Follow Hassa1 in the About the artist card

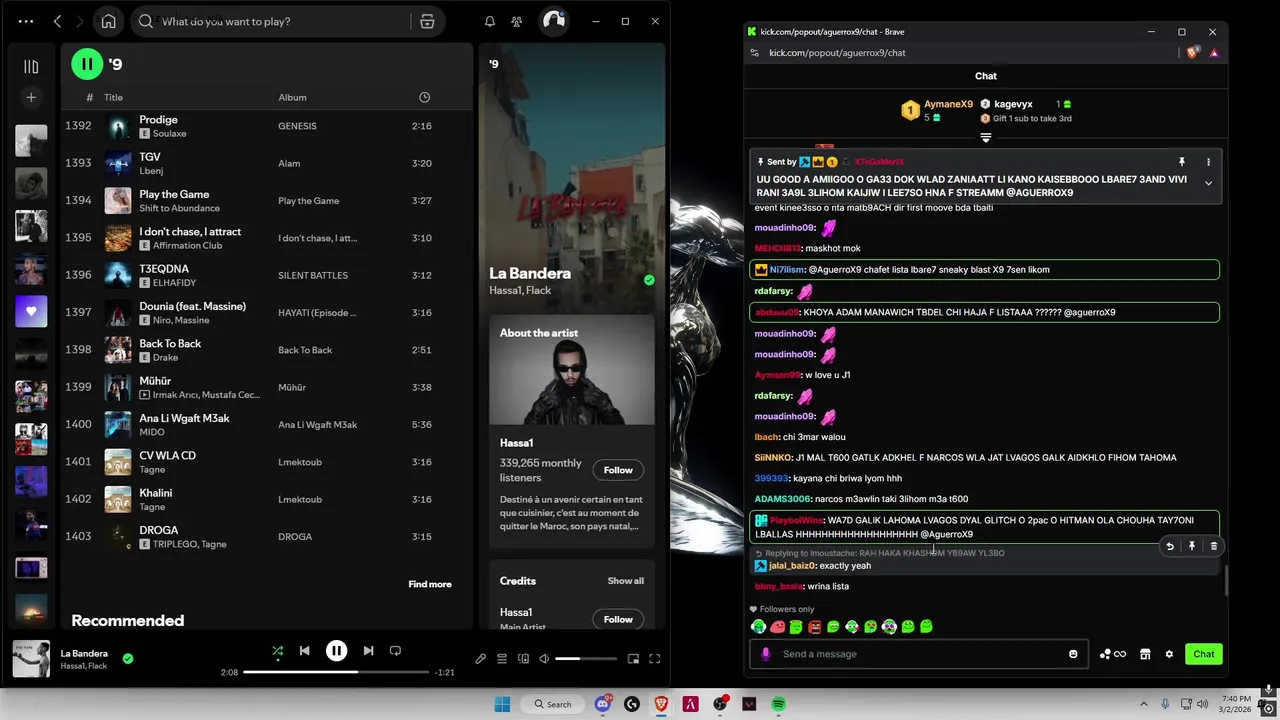tap(618, 470)
